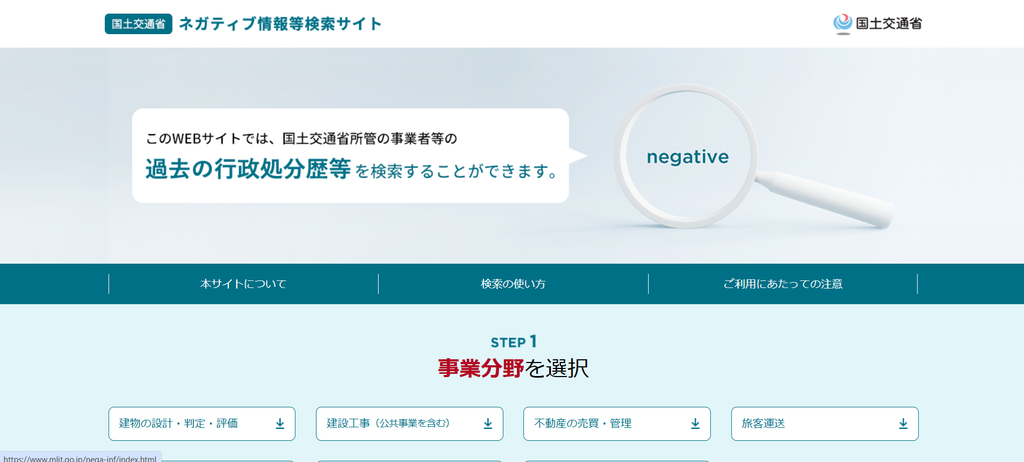Click the 過去の行政処分歴等 headline text
Viewport: 1024px width, 462px height.
pos(248,169)
